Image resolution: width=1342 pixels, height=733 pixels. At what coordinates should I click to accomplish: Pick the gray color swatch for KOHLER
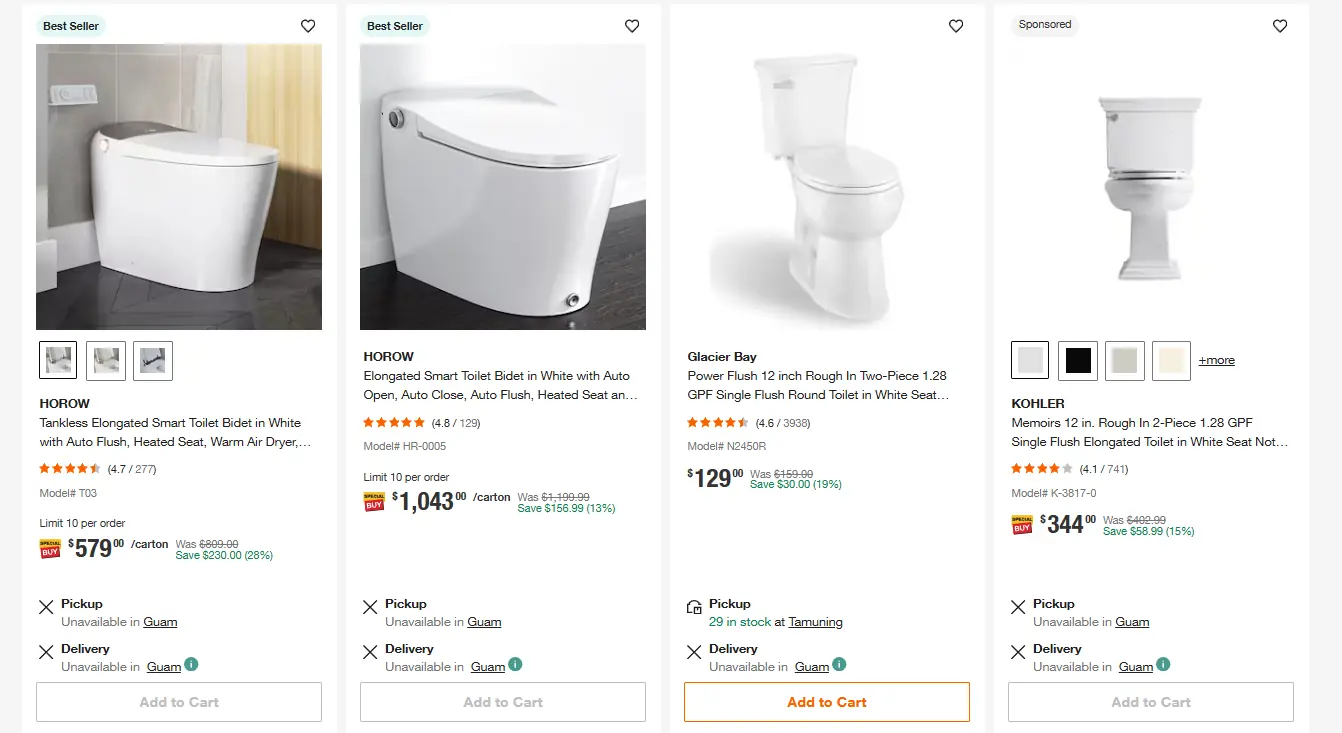1125,360
